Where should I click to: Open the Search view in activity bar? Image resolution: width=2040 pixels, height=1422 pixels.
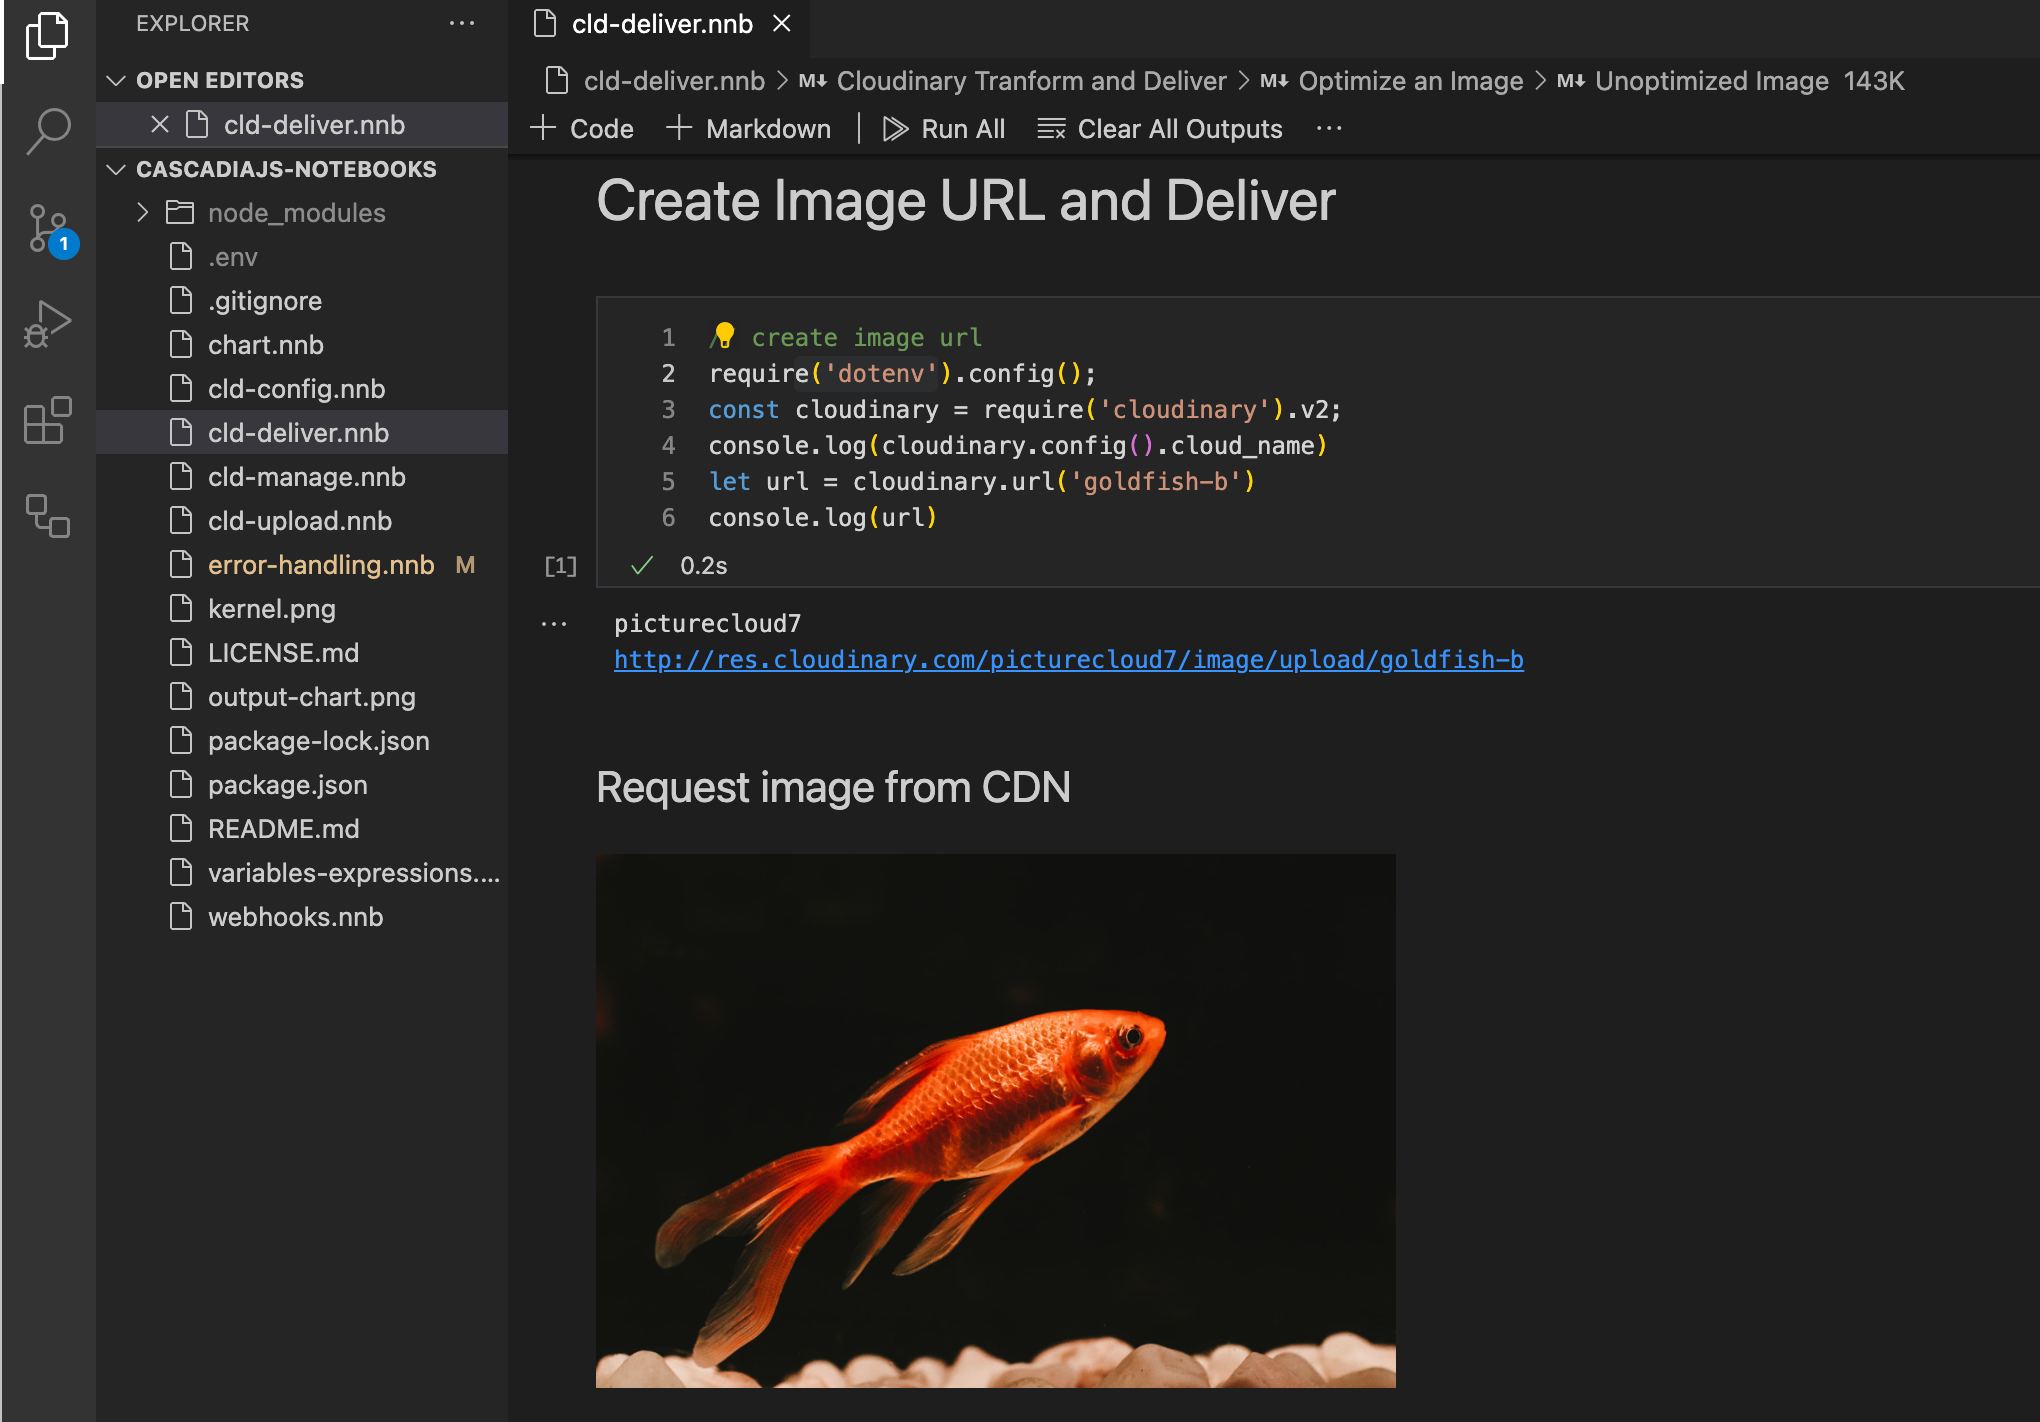coord(48,130)
